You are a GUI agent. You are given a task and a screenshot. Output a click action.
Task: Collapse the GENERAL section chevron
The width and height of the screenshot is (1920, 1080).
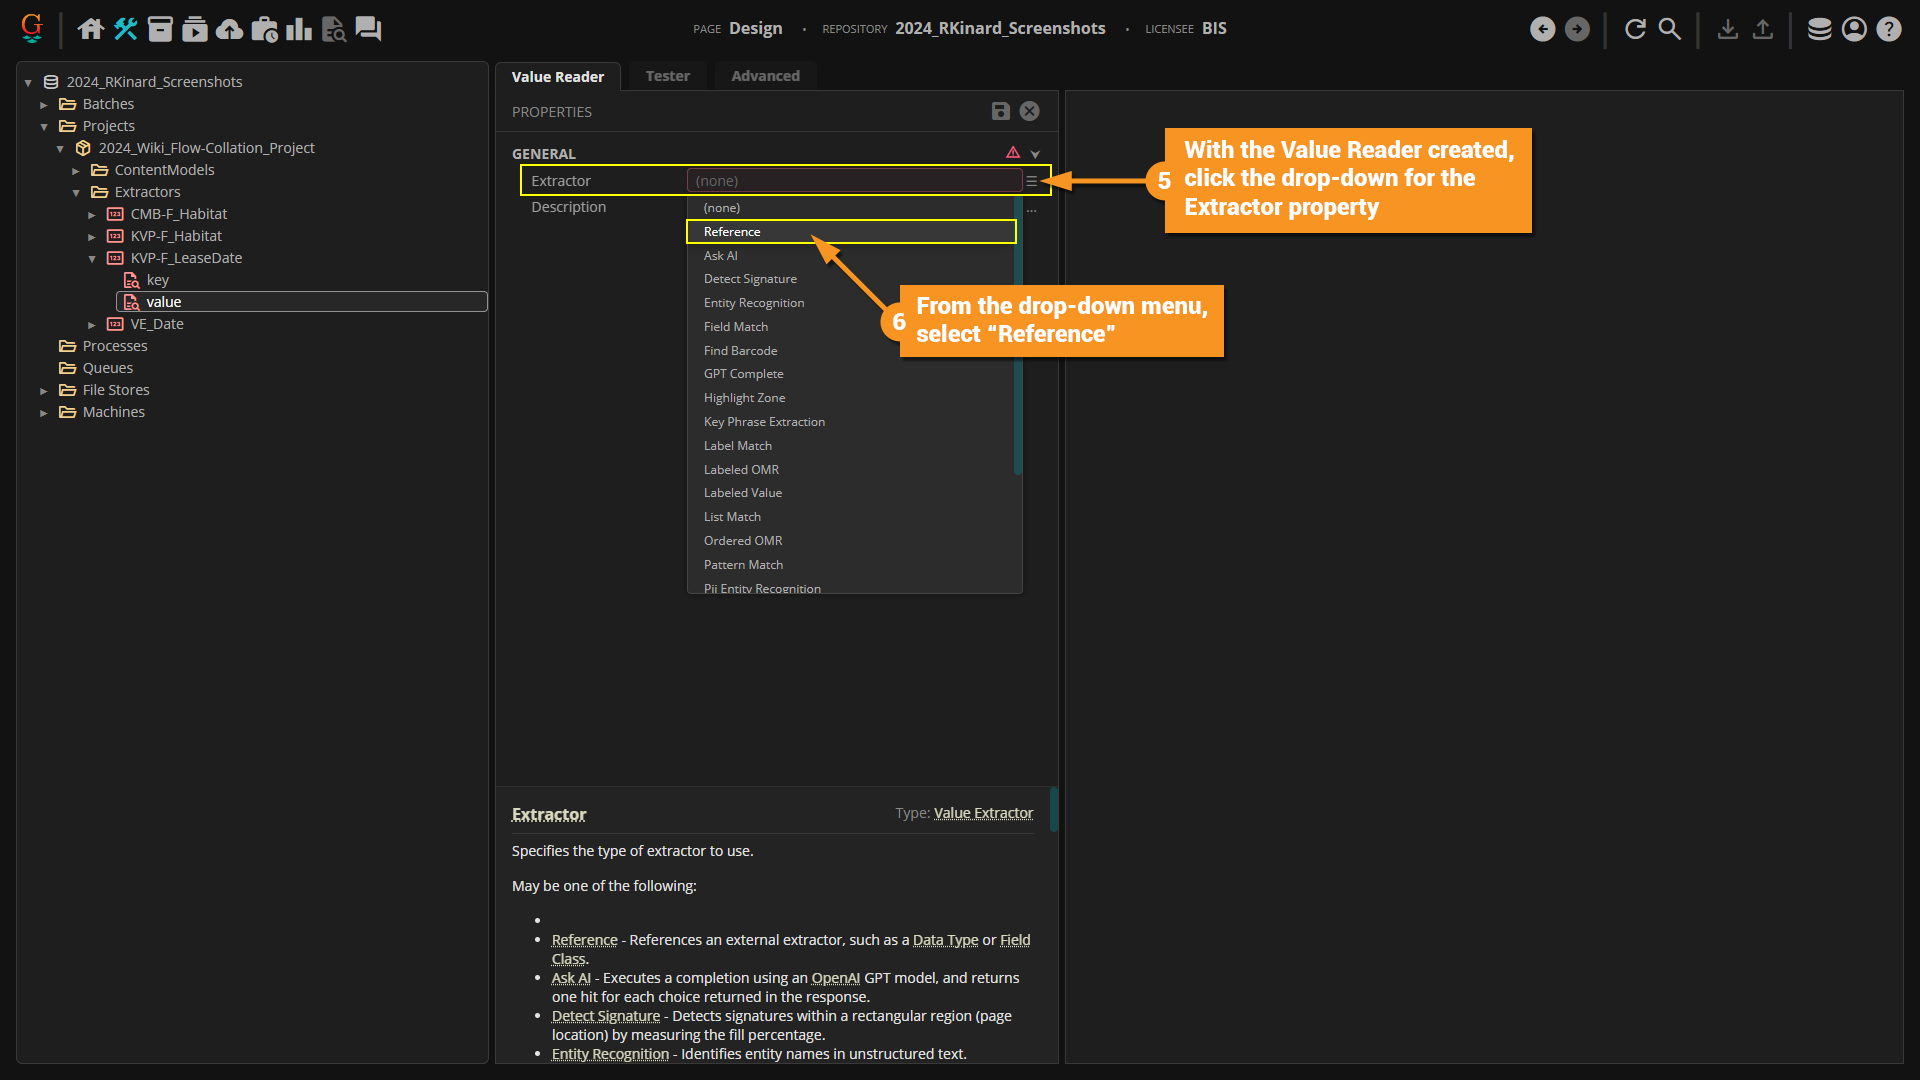coord(1035,154)
